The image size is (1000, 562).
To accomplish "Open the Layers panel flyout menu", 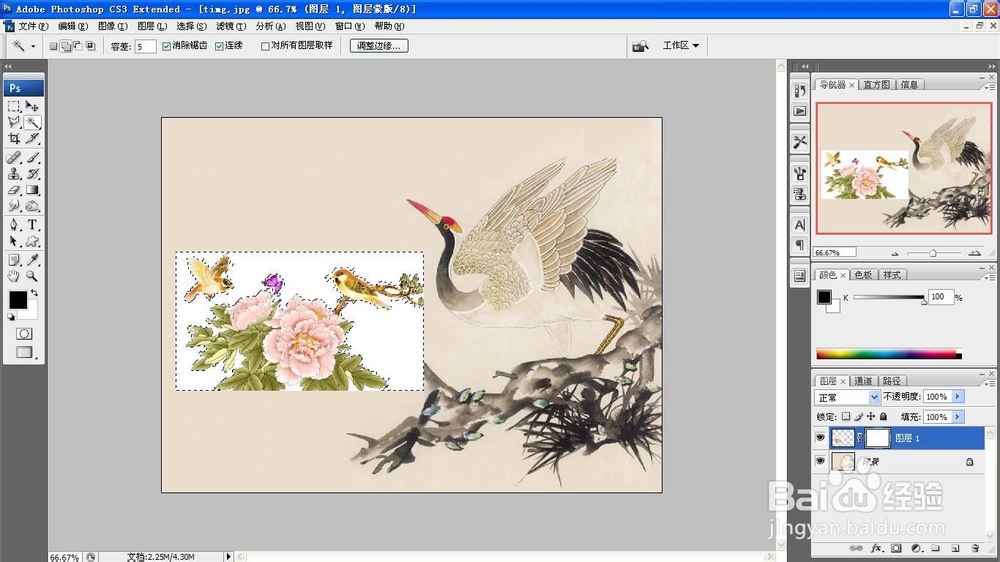I will pyautogui.click(x=990, y=384).
